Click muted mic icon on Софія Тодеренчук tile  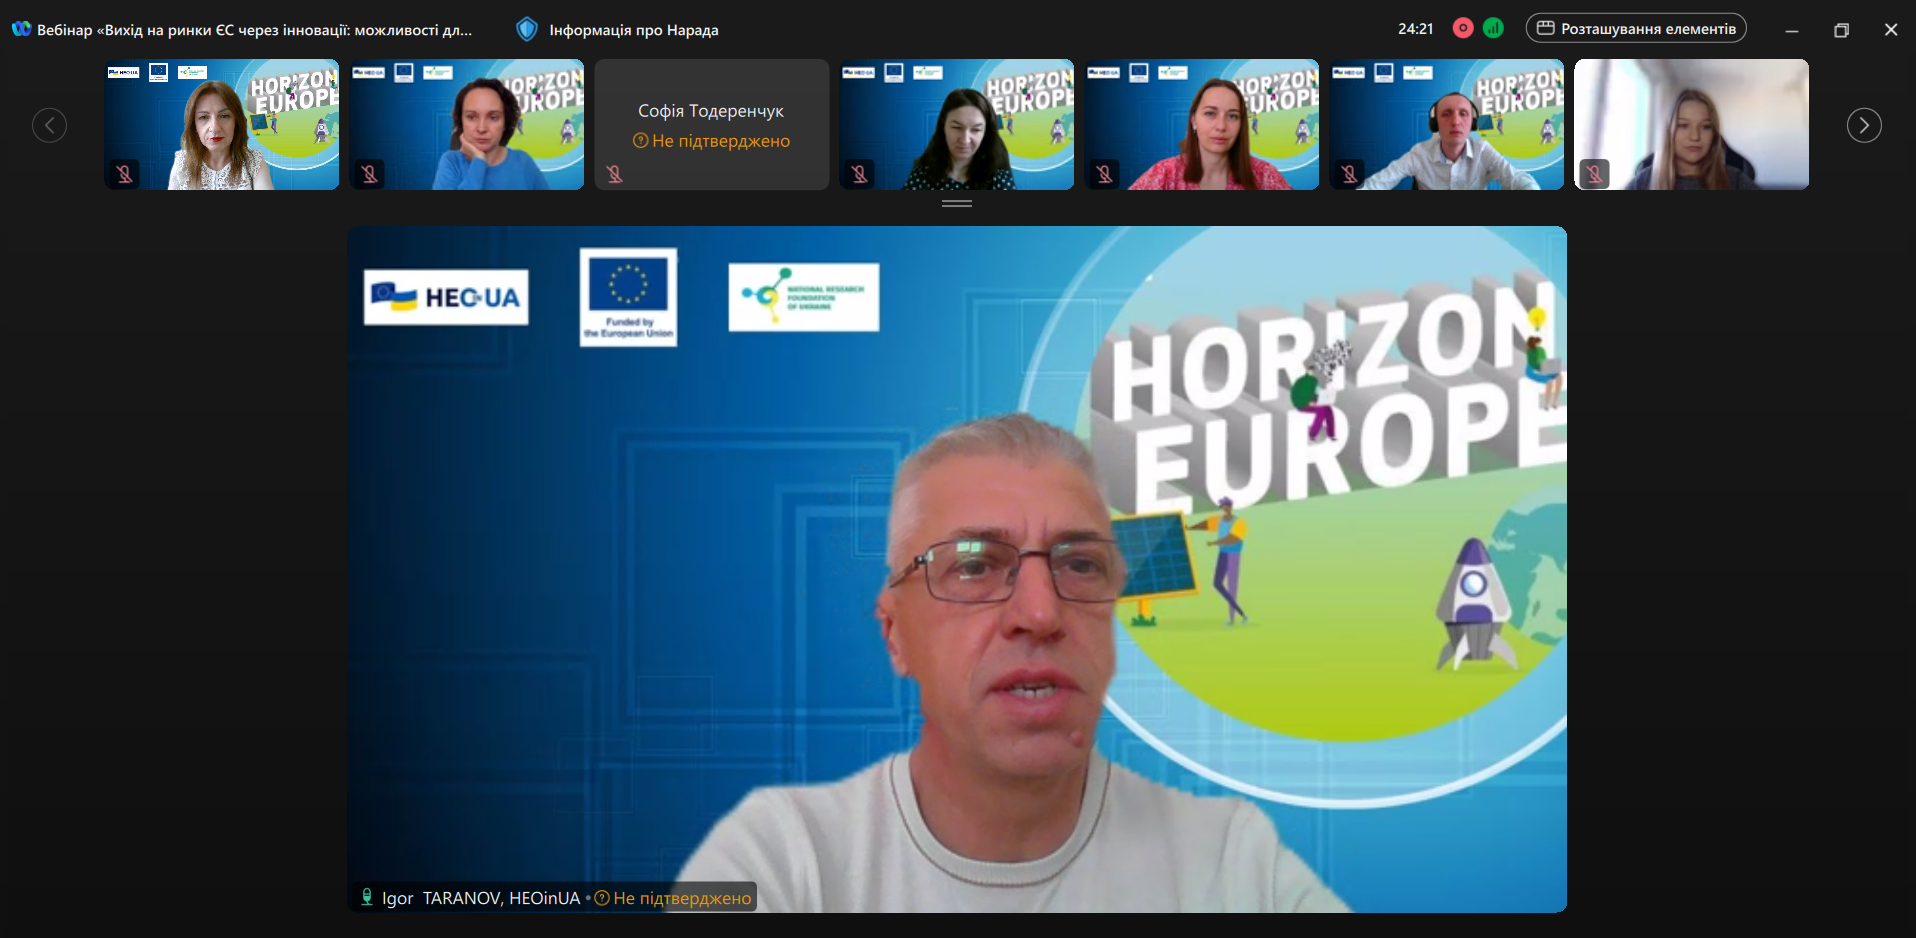coord(614,174)
